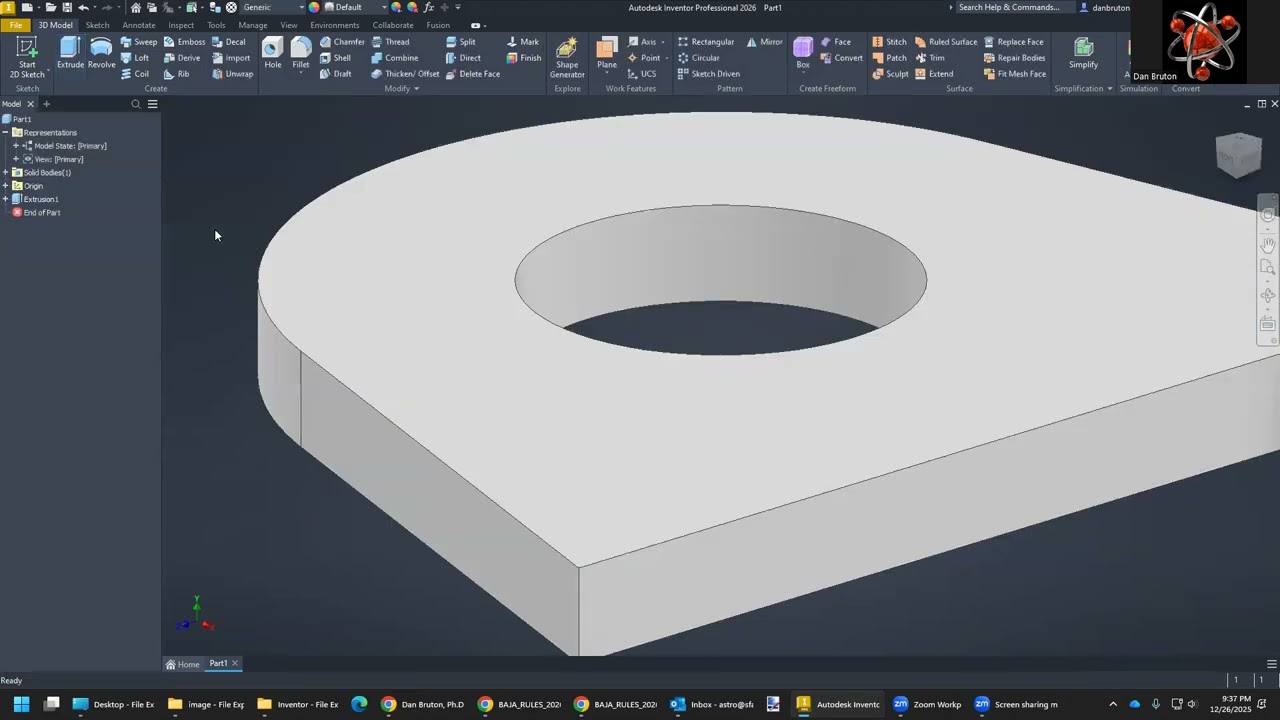Open the model browser hamburger menu
Image resolution: width=1280 pixels, height=720 pixels.
click(x=153, y=104)
